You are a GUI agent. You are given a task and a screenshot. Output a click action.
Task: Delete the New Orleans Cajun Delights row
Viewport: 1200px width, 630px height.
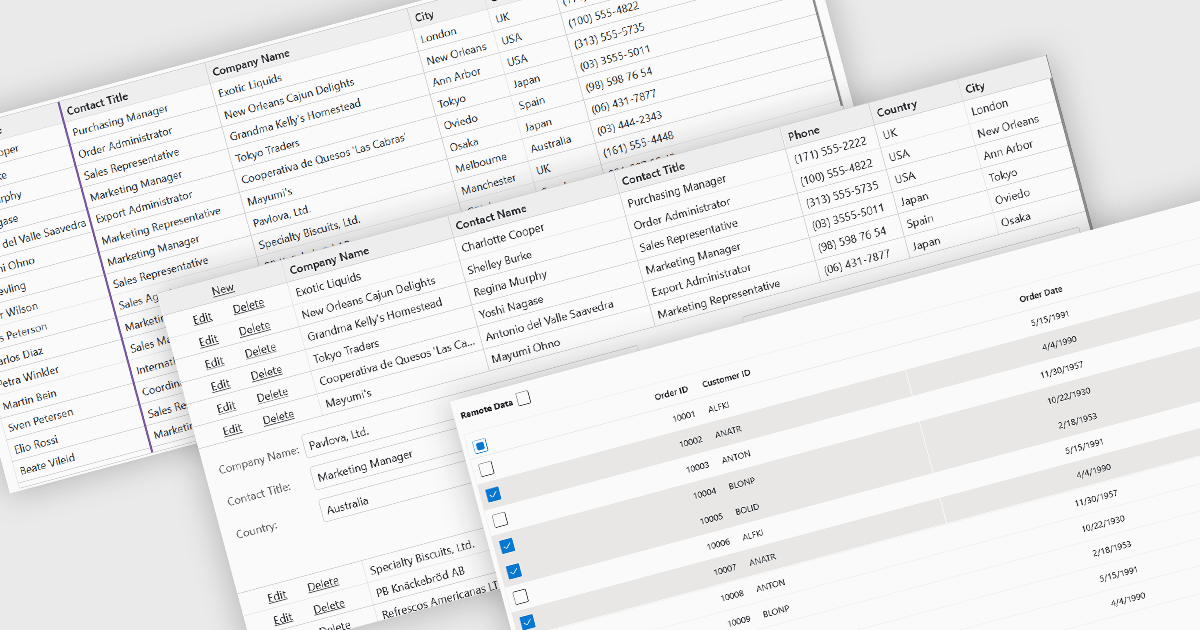[255, 328]
